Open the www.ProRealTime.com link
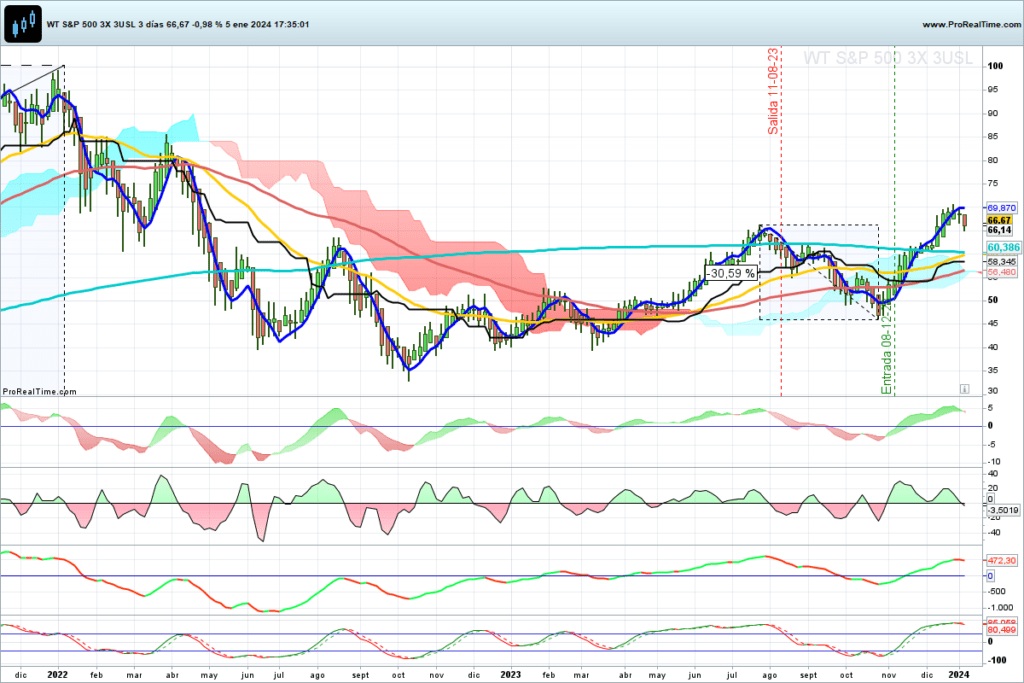 coord(971,24)
